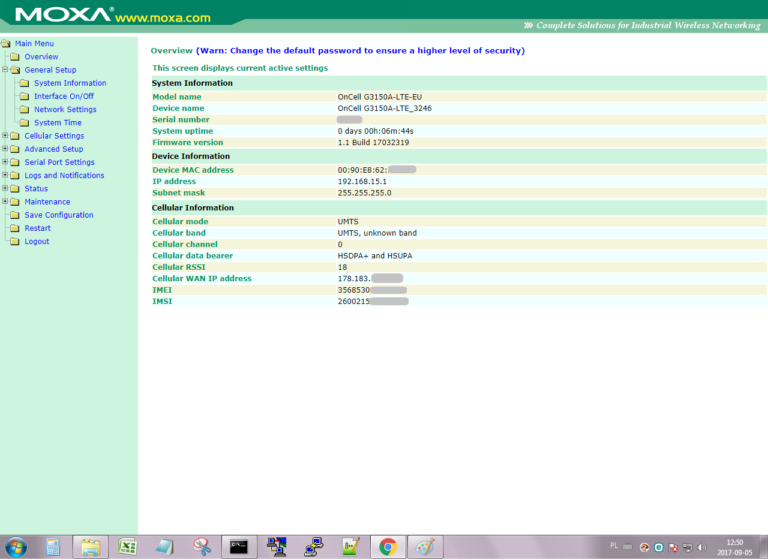768x560 pixels.
Task: Click the volume speaker tray icon
Action: (x=702, y=547)
